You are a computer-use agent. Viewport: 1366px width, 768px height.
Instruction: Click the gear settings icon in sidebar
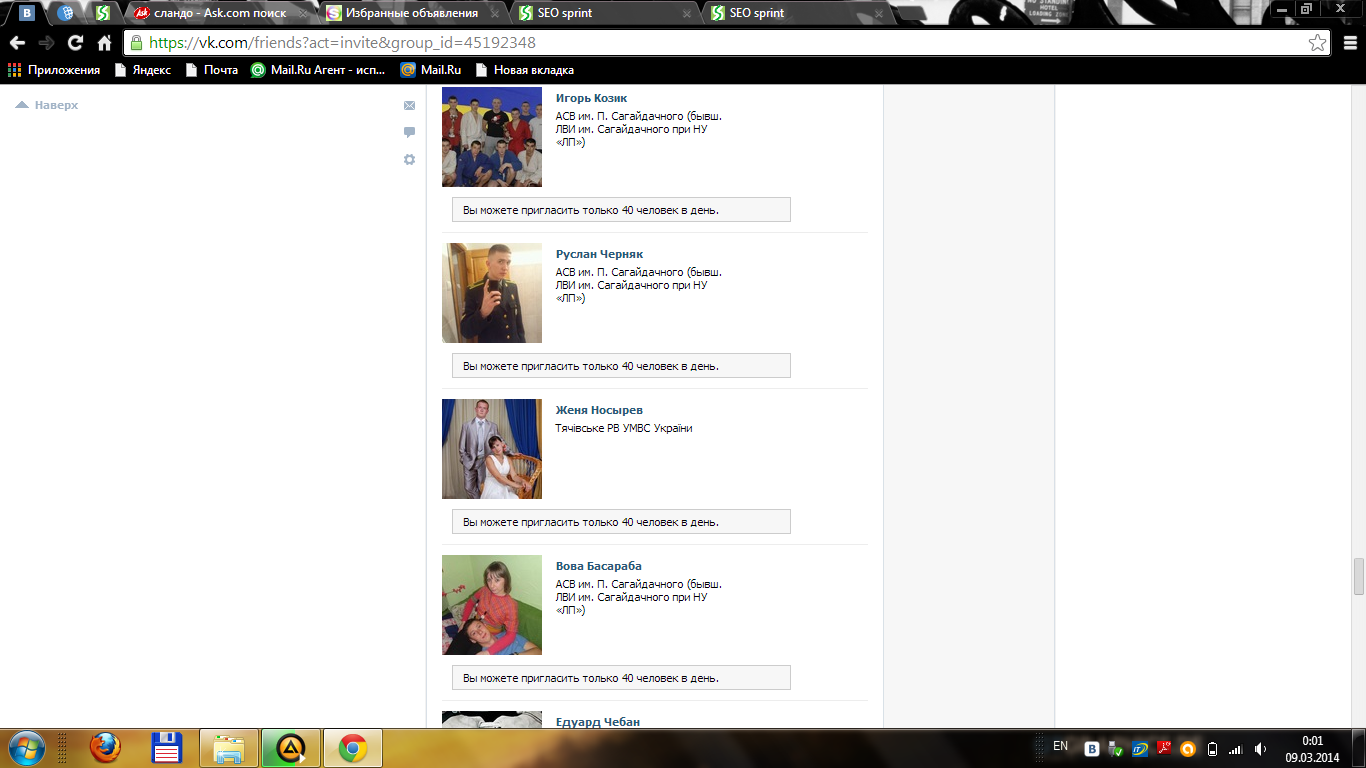[x=409, y=159]
